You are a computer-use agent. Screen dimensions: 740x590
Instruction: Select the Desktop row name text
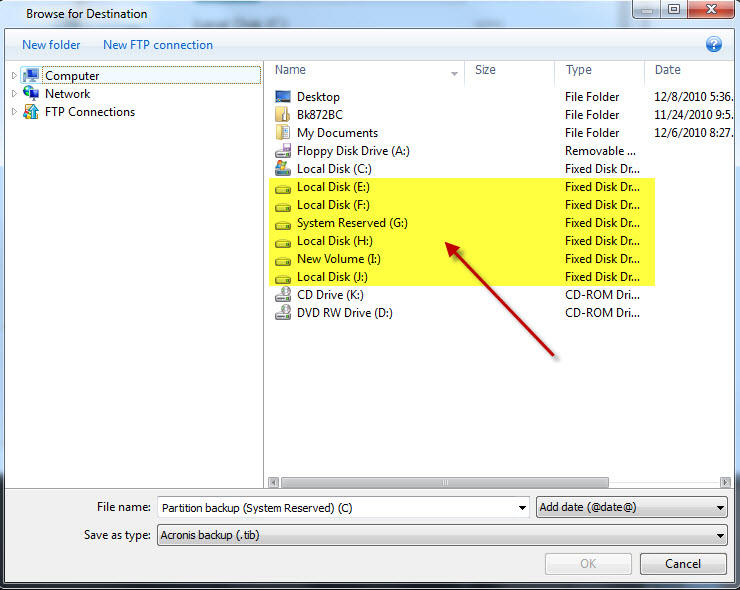click(x=318, y=97)
